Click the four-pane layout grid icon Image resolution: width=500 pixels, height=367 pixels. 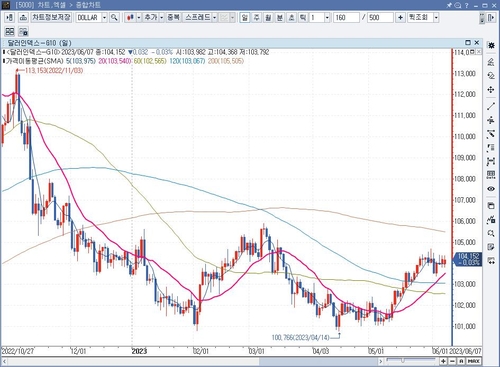pos(10,31)
